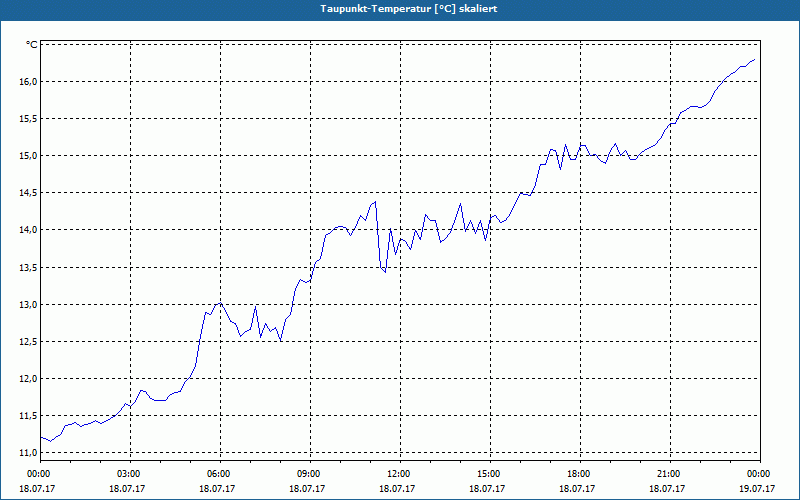This screenshot has width=800, height=500.
Task: Click the 15,5 y-axis label
Action: [x=28, y=119]
